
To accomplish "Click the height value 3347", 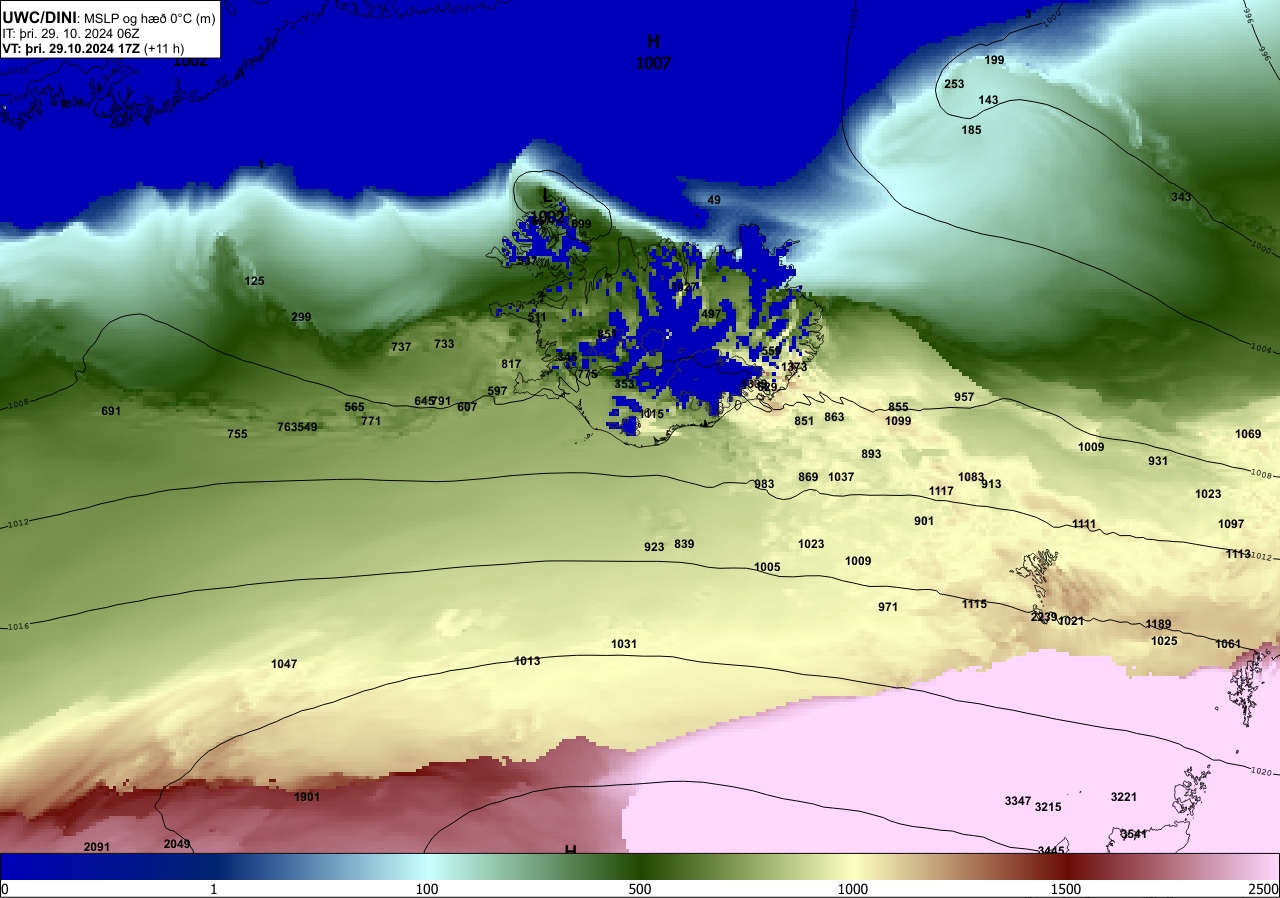I will click(1018, 801).
